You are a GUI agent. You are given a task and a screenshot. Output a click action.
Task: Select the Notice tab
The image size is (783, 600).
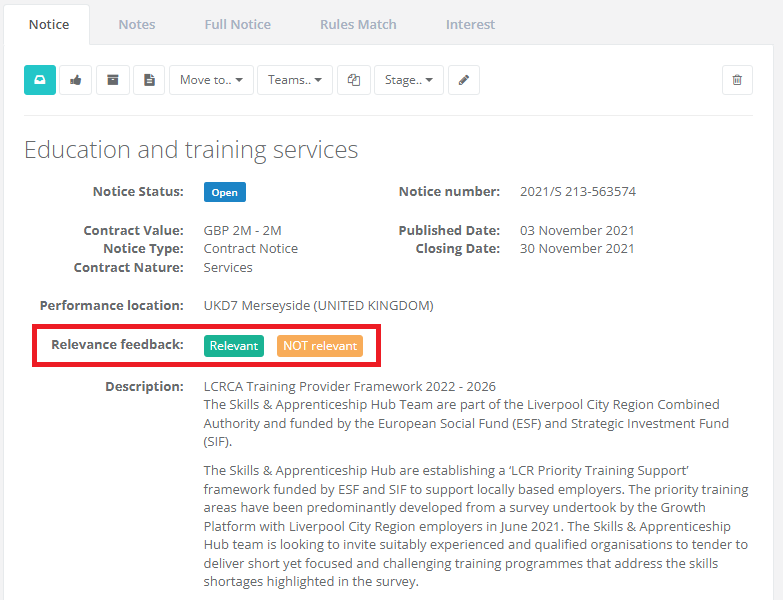pos(49,24)
